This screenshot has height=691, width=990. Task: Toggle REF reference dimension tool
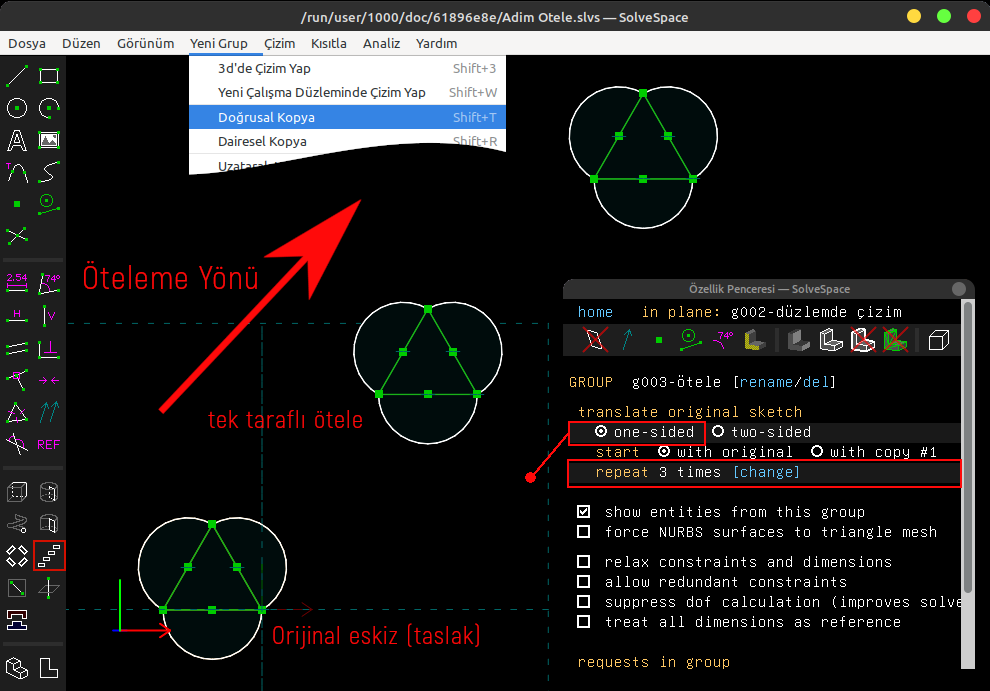[x=49, y=445]
